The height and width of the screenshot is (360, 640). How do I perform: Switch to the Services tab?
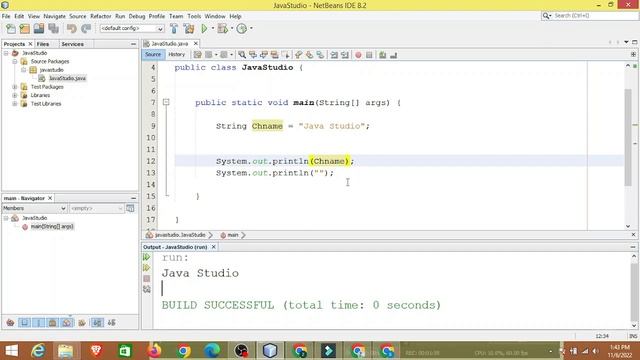pos(73,44)
